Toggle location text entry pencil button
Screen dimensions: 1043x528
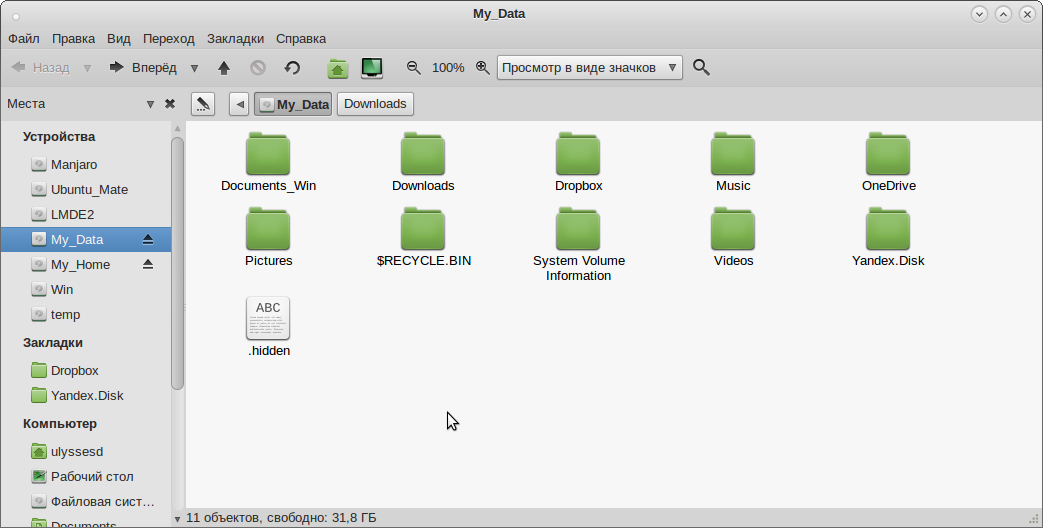coord(203,104)
